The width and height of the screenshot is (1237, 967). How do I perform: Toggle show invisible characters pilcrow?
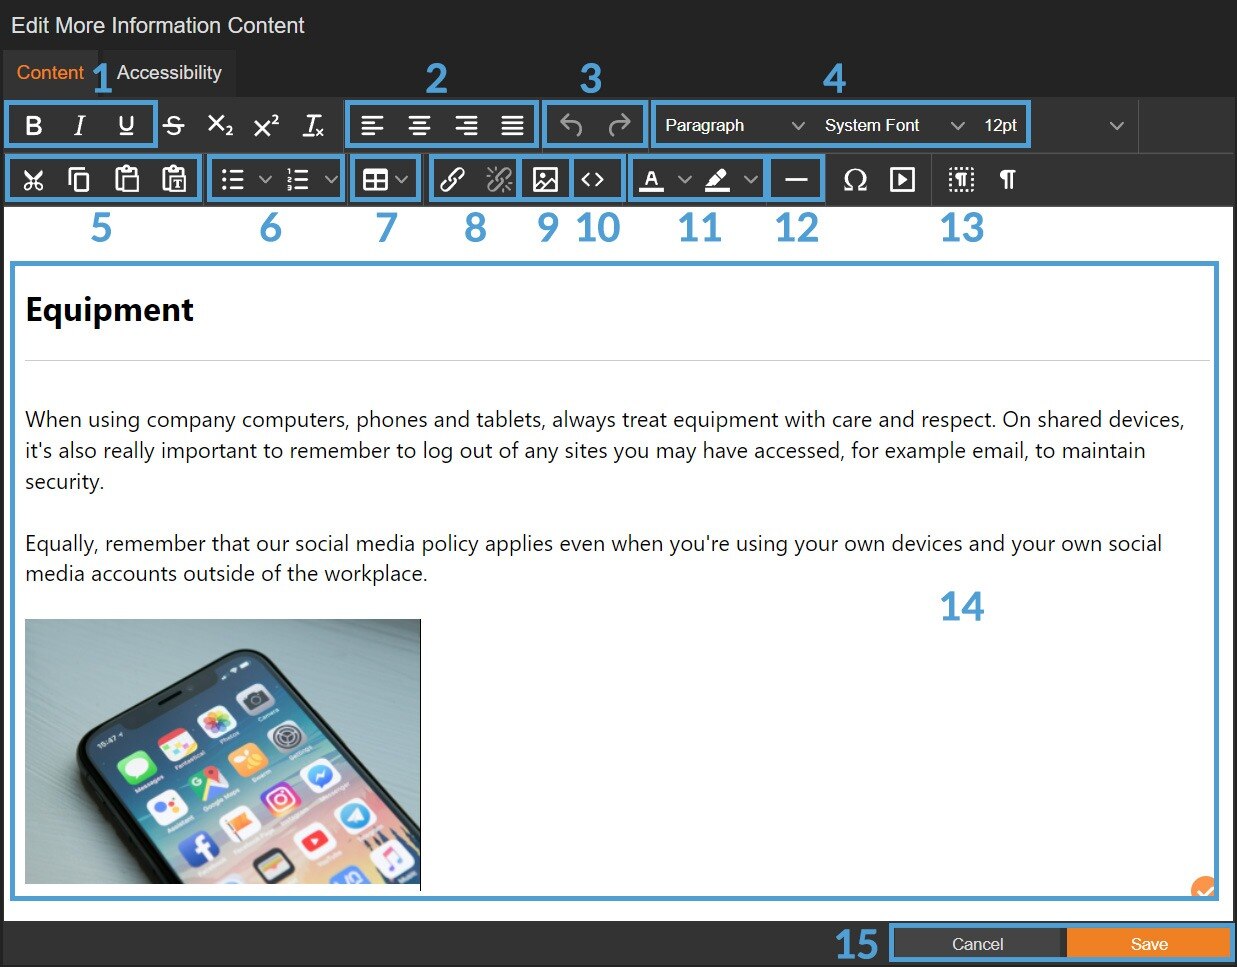1007,179
